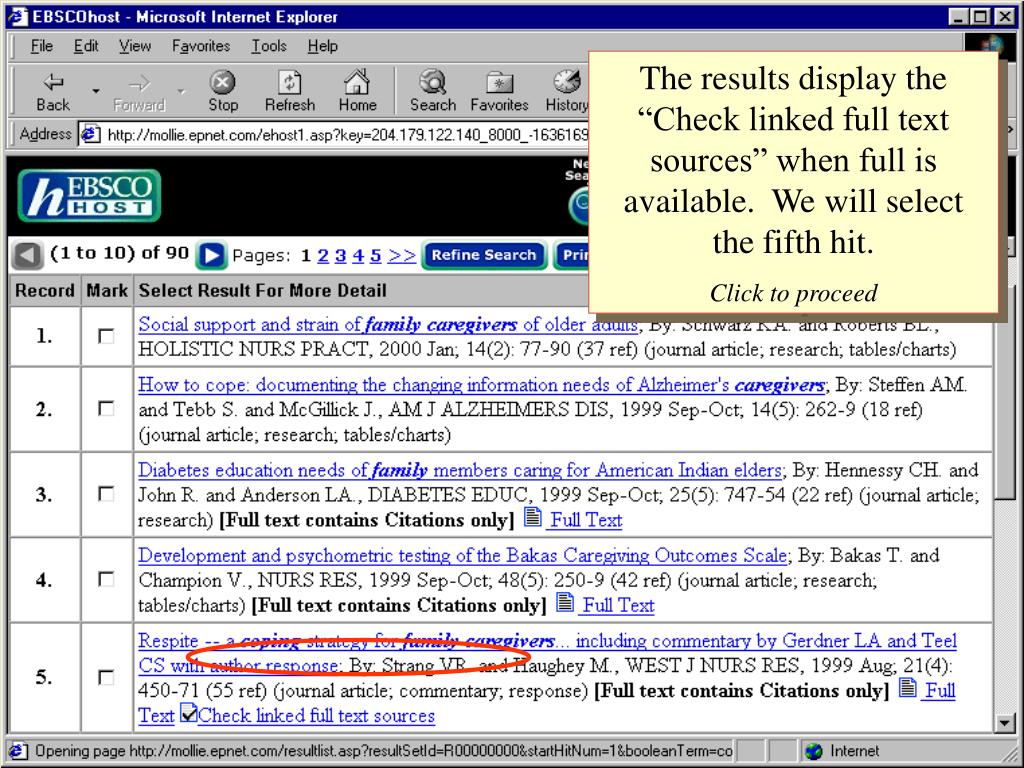1024x768 pixels.
Task: Open the File menu
Action: pyautogui.click(x=41, y=46)
